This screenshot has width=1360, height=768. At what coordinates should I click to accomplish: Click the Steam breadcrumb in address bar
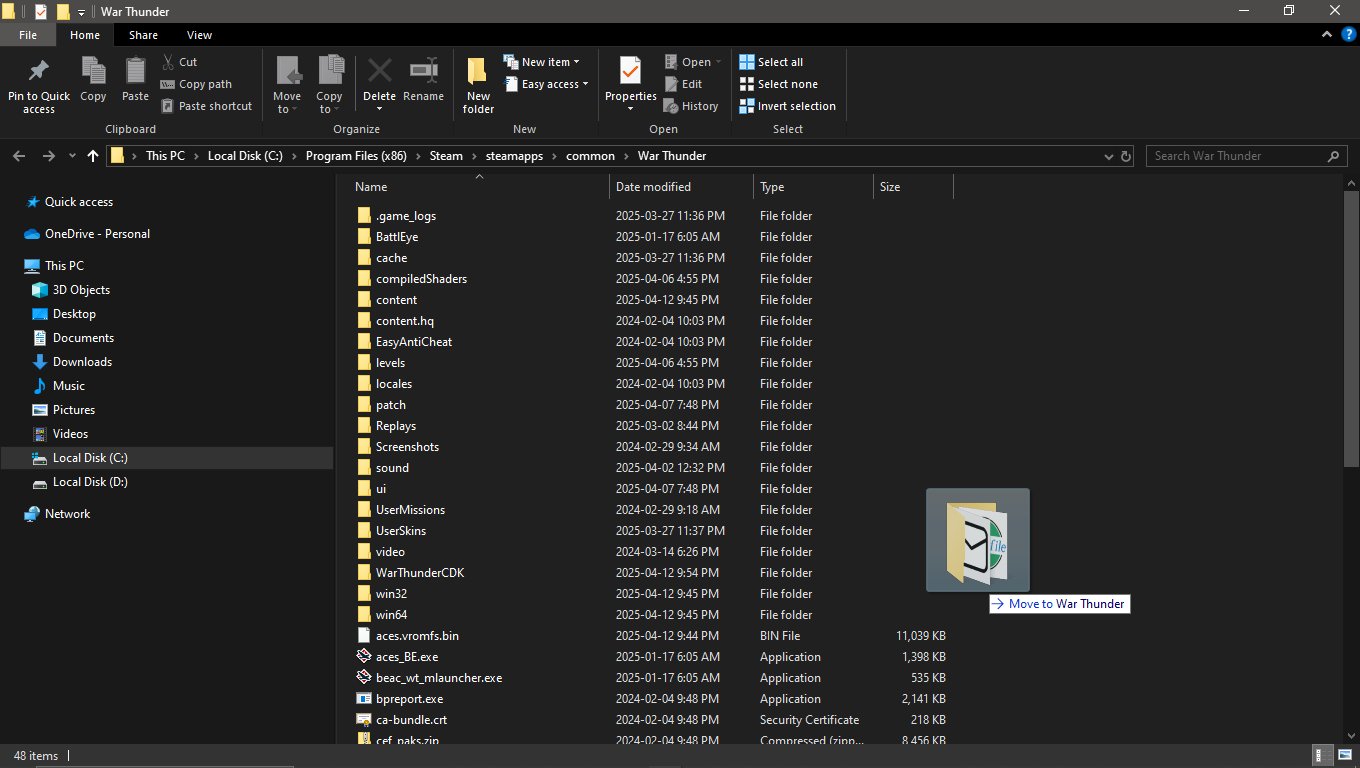point(446,156)
